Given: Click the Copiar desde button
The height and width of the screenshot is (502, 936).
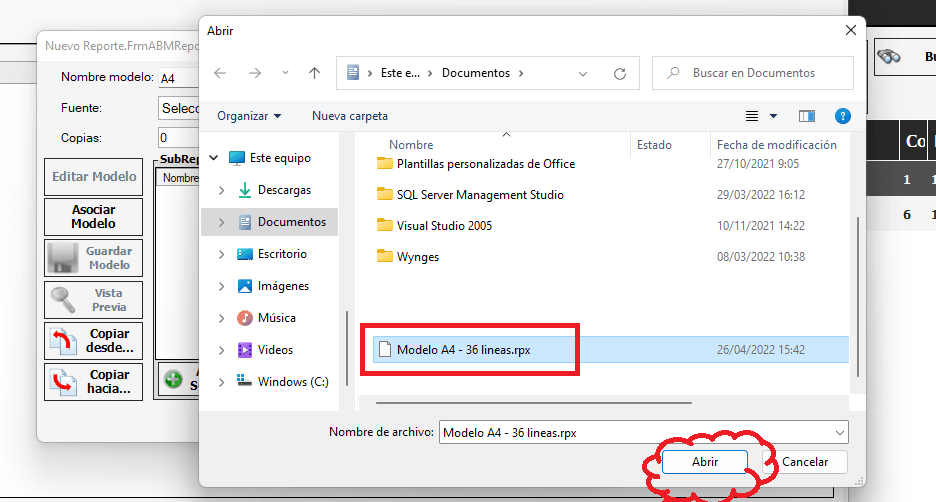Looking at the screenshot, I should pos(94,340).
